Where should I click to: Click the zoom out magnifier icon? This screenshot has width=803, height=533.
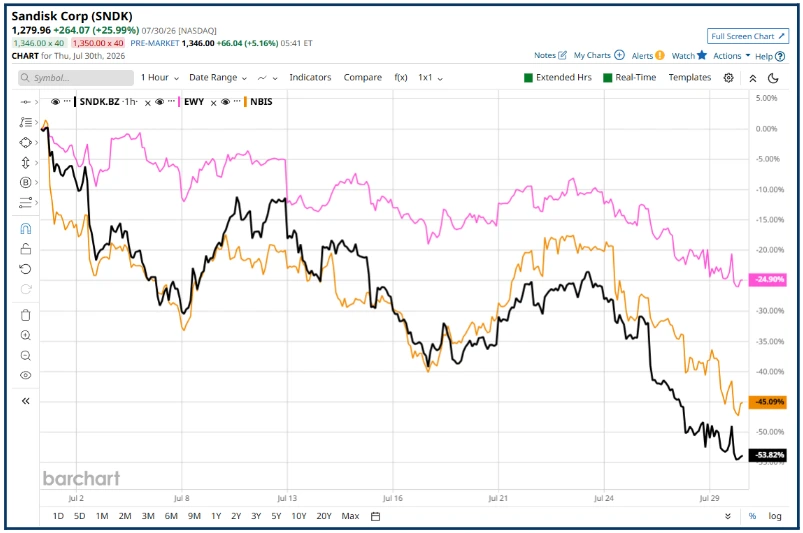pyautogui.click(x=26, y=355)
